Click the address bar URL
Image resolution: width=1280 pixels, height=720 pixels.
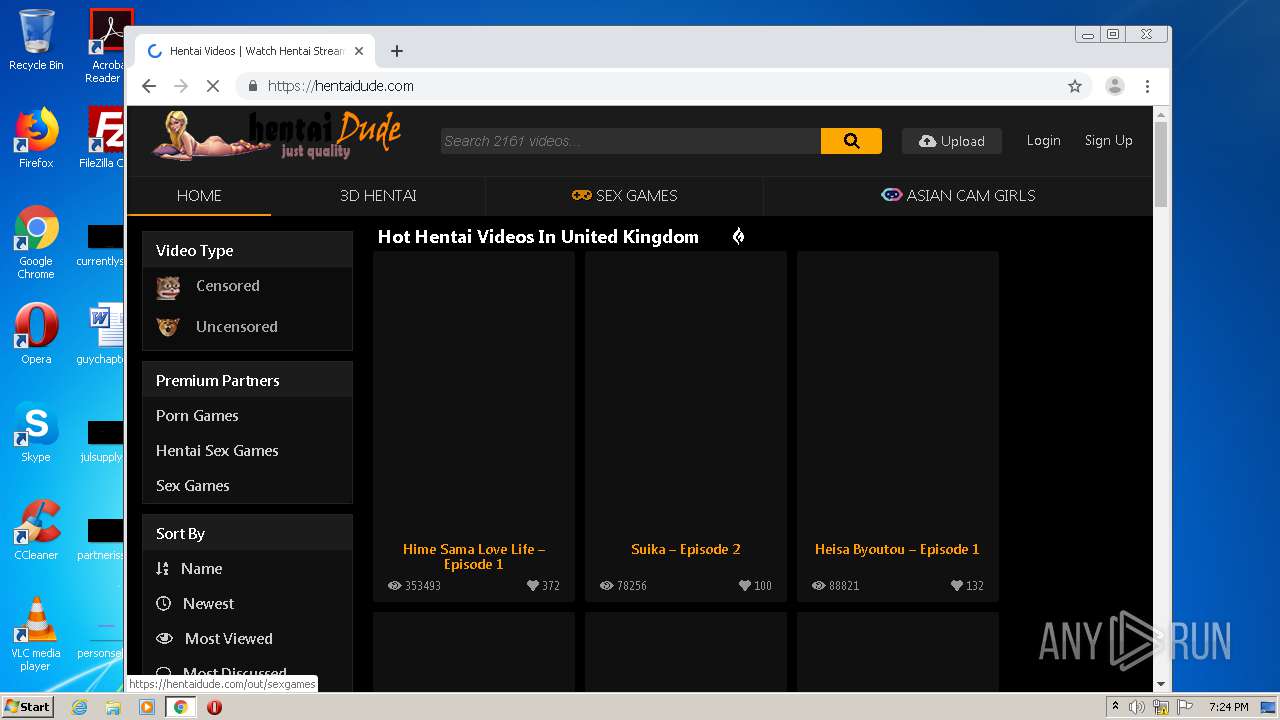340,86
